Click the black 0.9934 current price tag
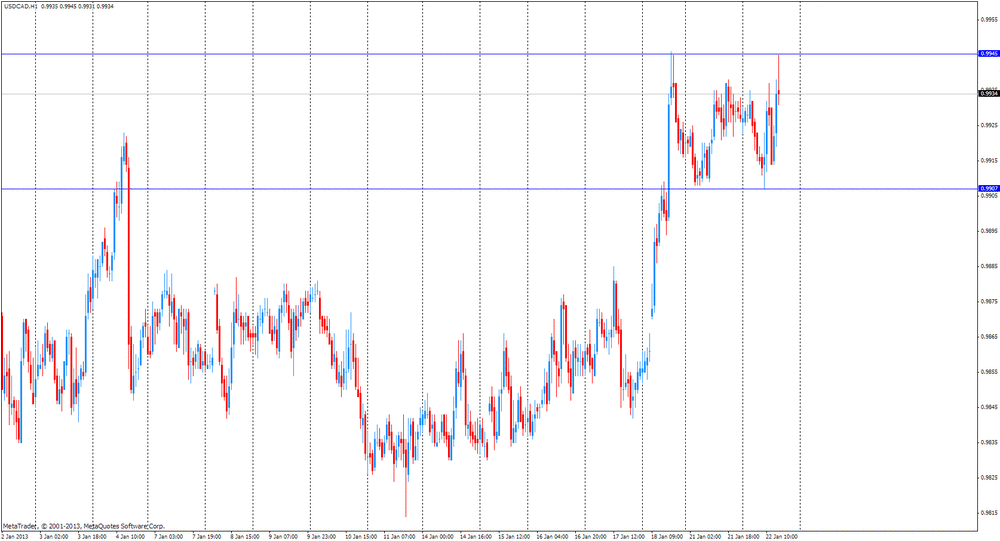The width and height of the screenshot is (1000, 541). [x=989, y=94]
